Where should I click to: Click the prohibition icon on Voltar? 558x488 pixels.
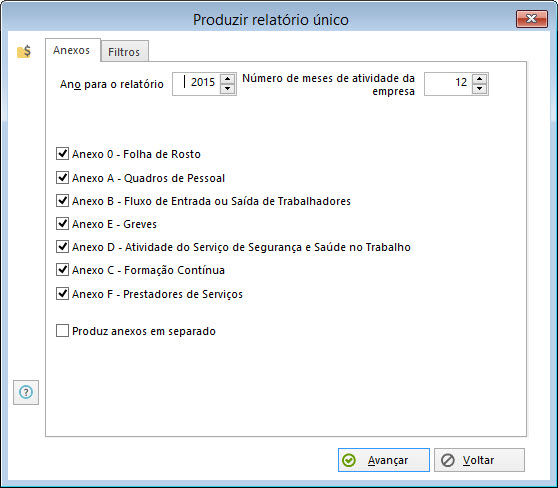448,460
